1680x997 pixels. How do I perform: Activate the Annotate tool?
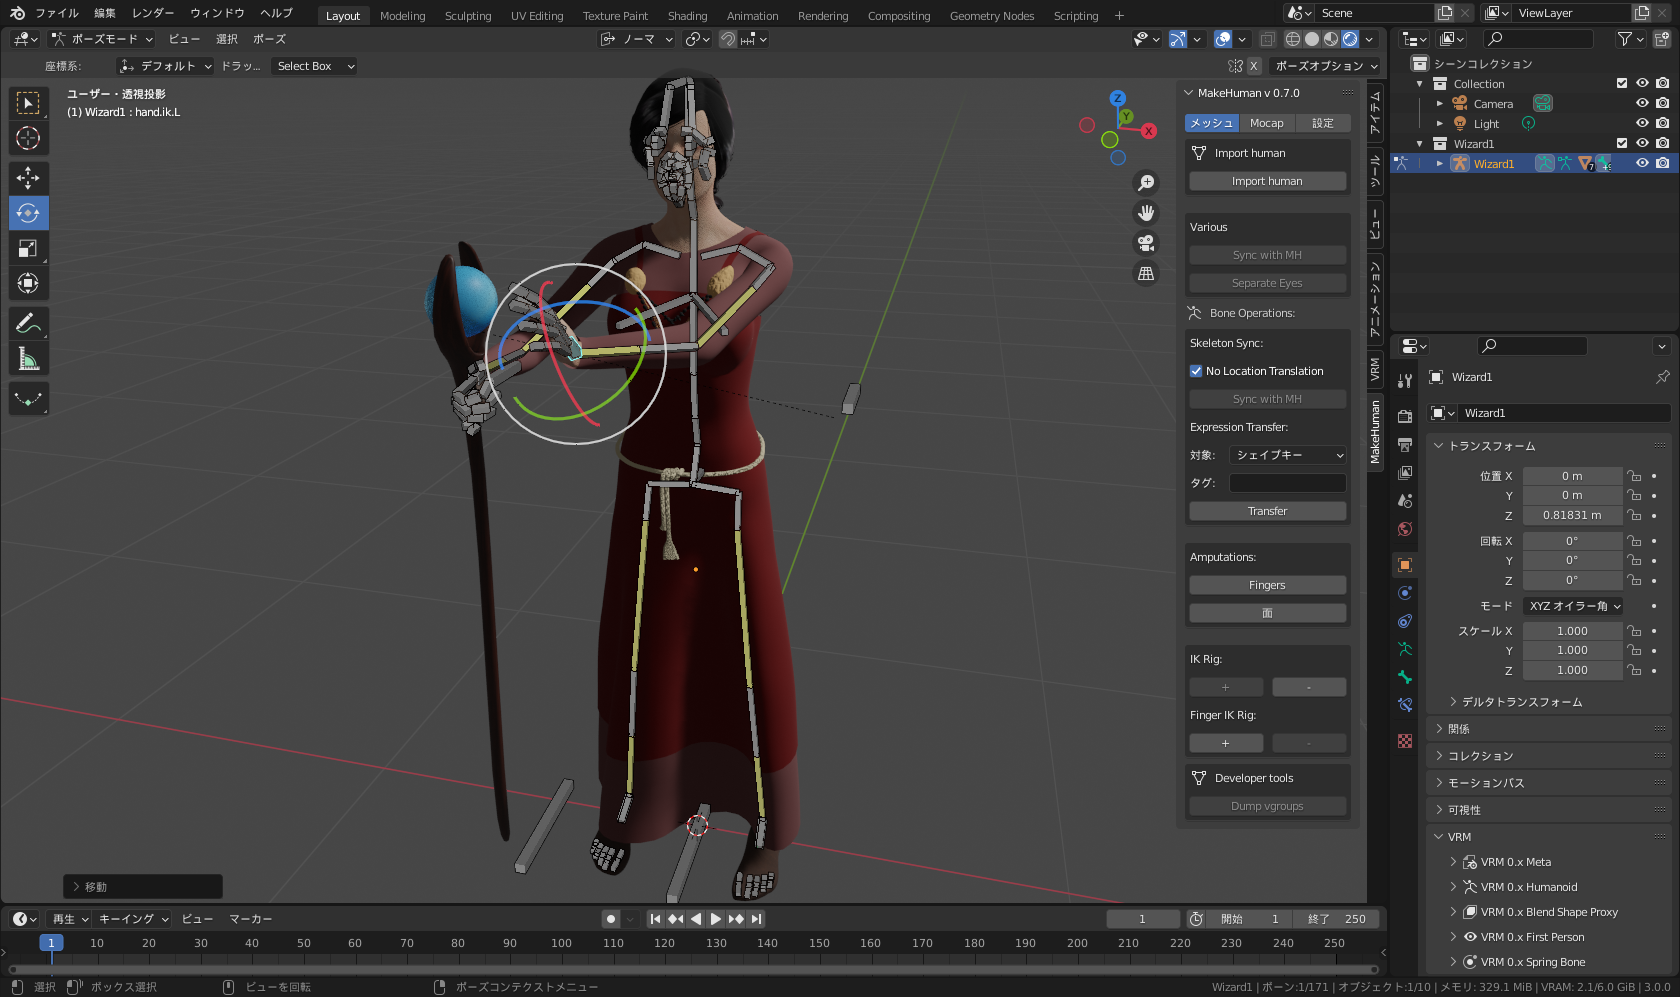(28, 322)
